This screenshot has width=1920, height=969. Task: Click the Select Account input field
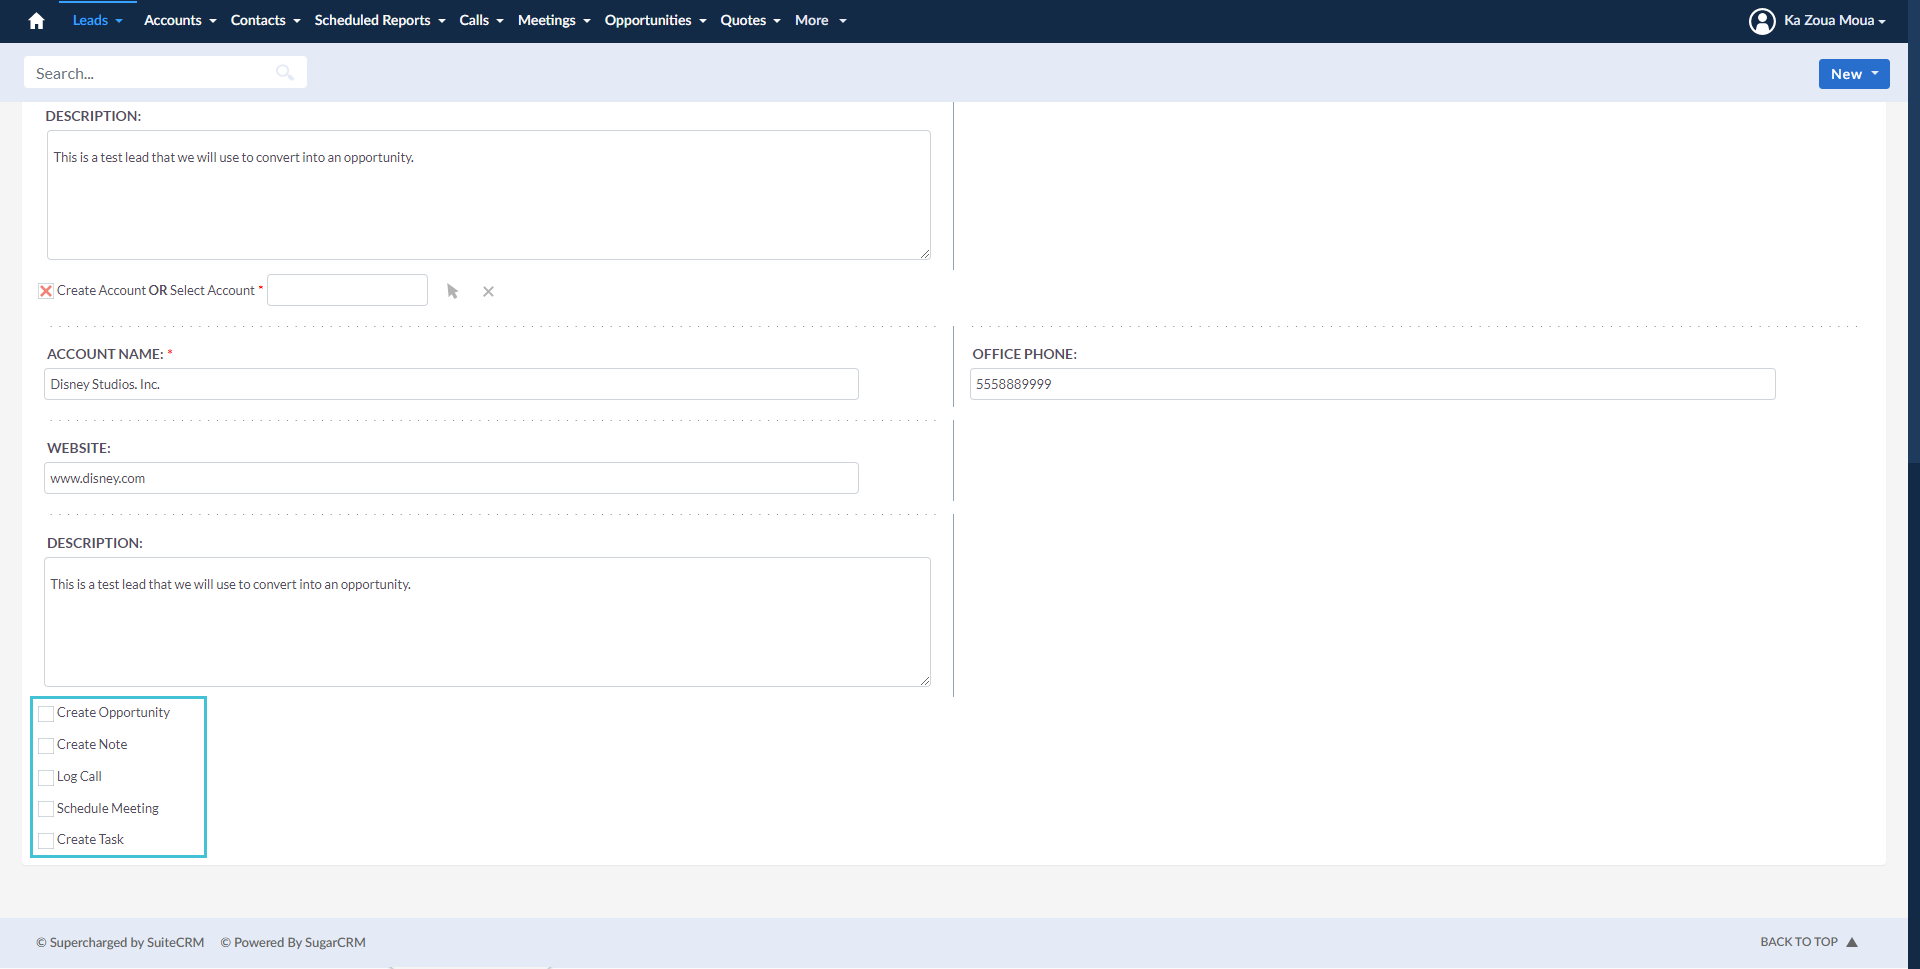pyautogui.click(x=347, y=290)
